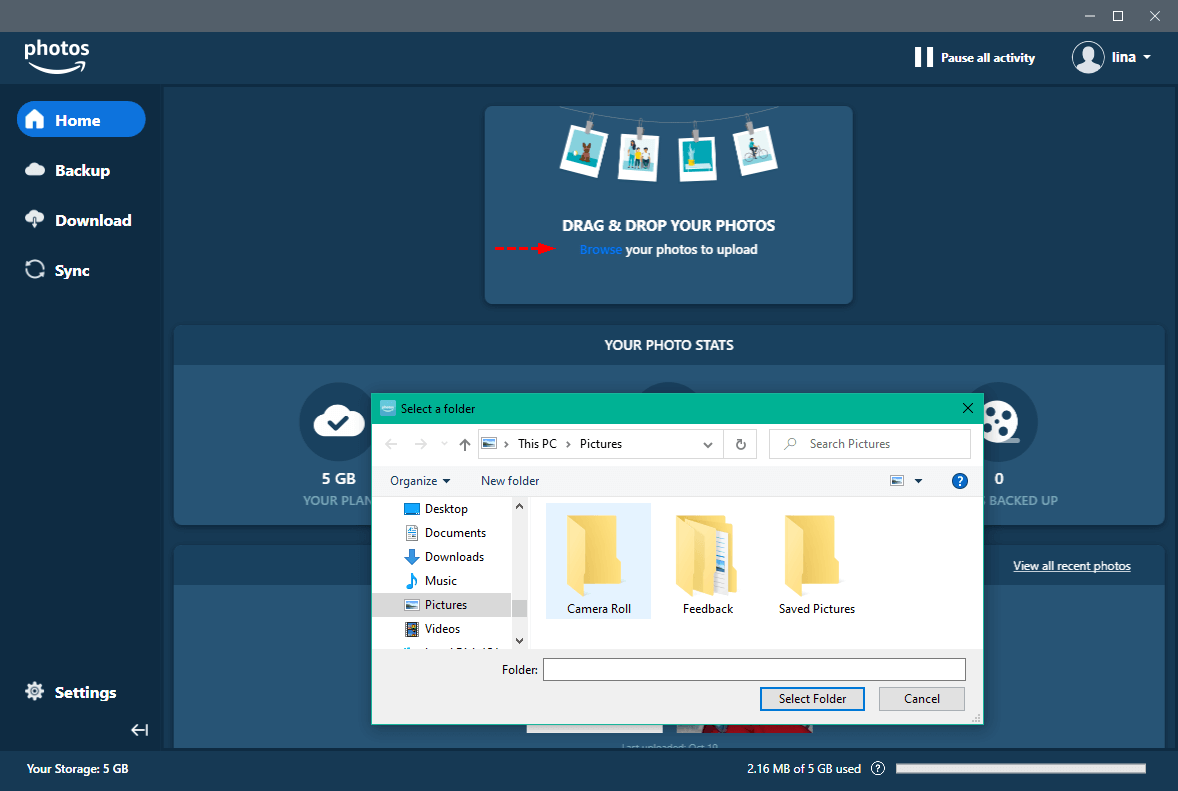Refresh the Pictures folder listing
1178x791 pixels.
(740, 444)
